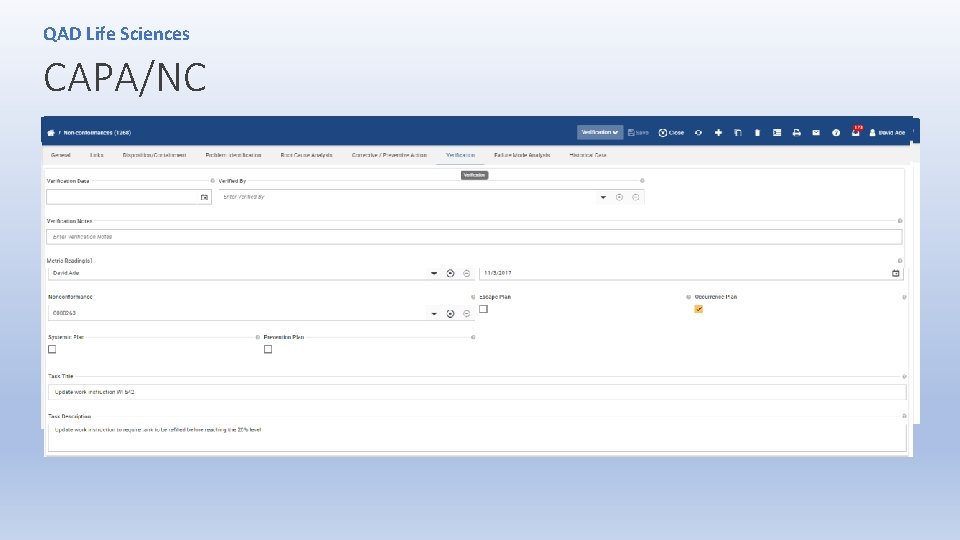Add a new record with plus icon
Viewport: 960px width, 540px height.
[718, 133]
